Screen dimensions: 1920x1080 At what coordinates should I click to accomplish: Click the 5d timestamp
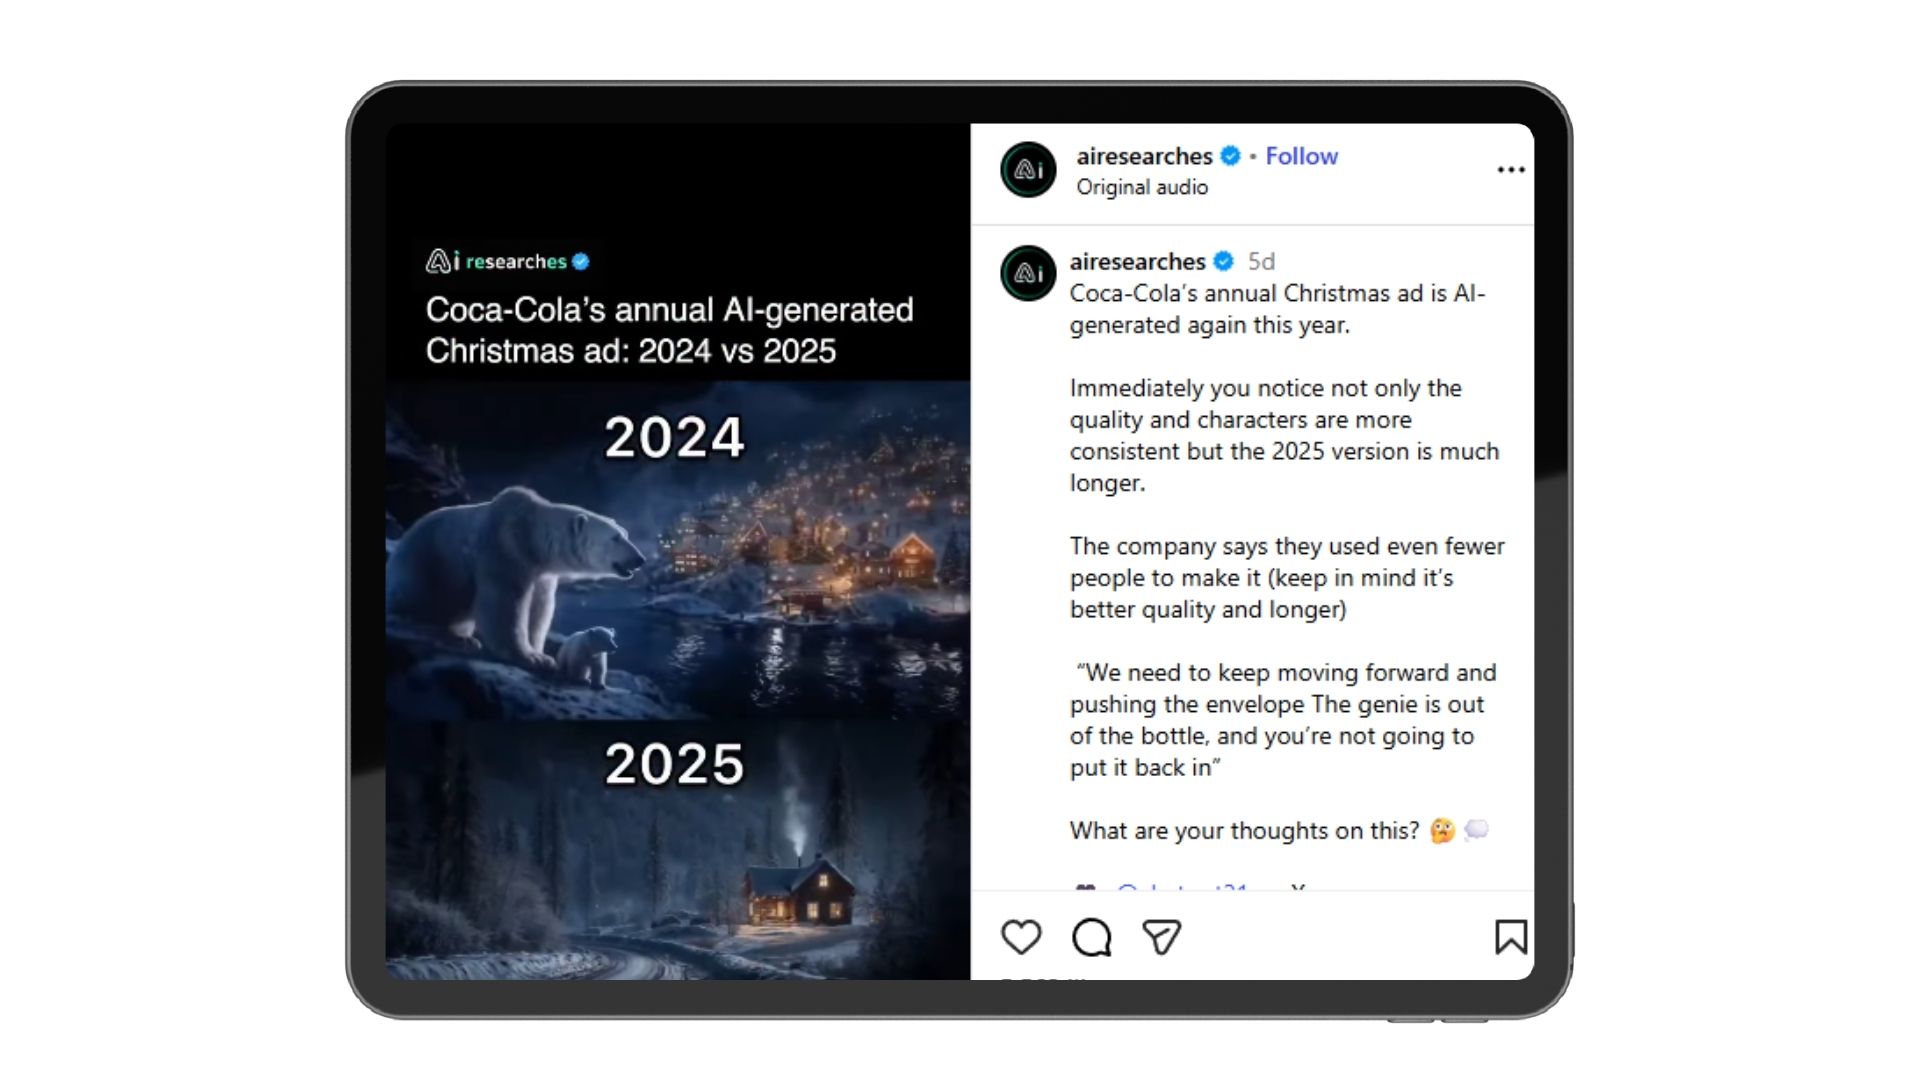(x=1261, y=261)
